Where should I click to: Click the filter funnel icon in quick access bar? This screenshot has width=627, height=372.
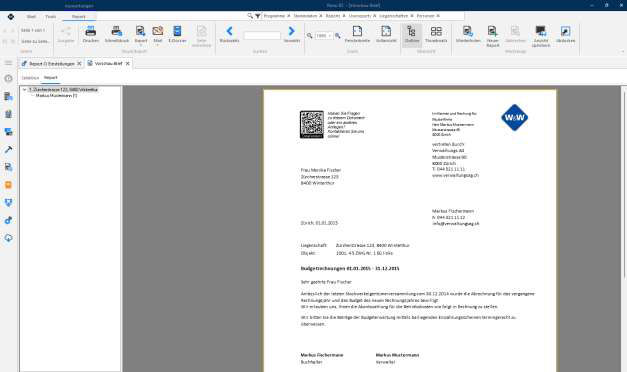click(x=258, y=16)
